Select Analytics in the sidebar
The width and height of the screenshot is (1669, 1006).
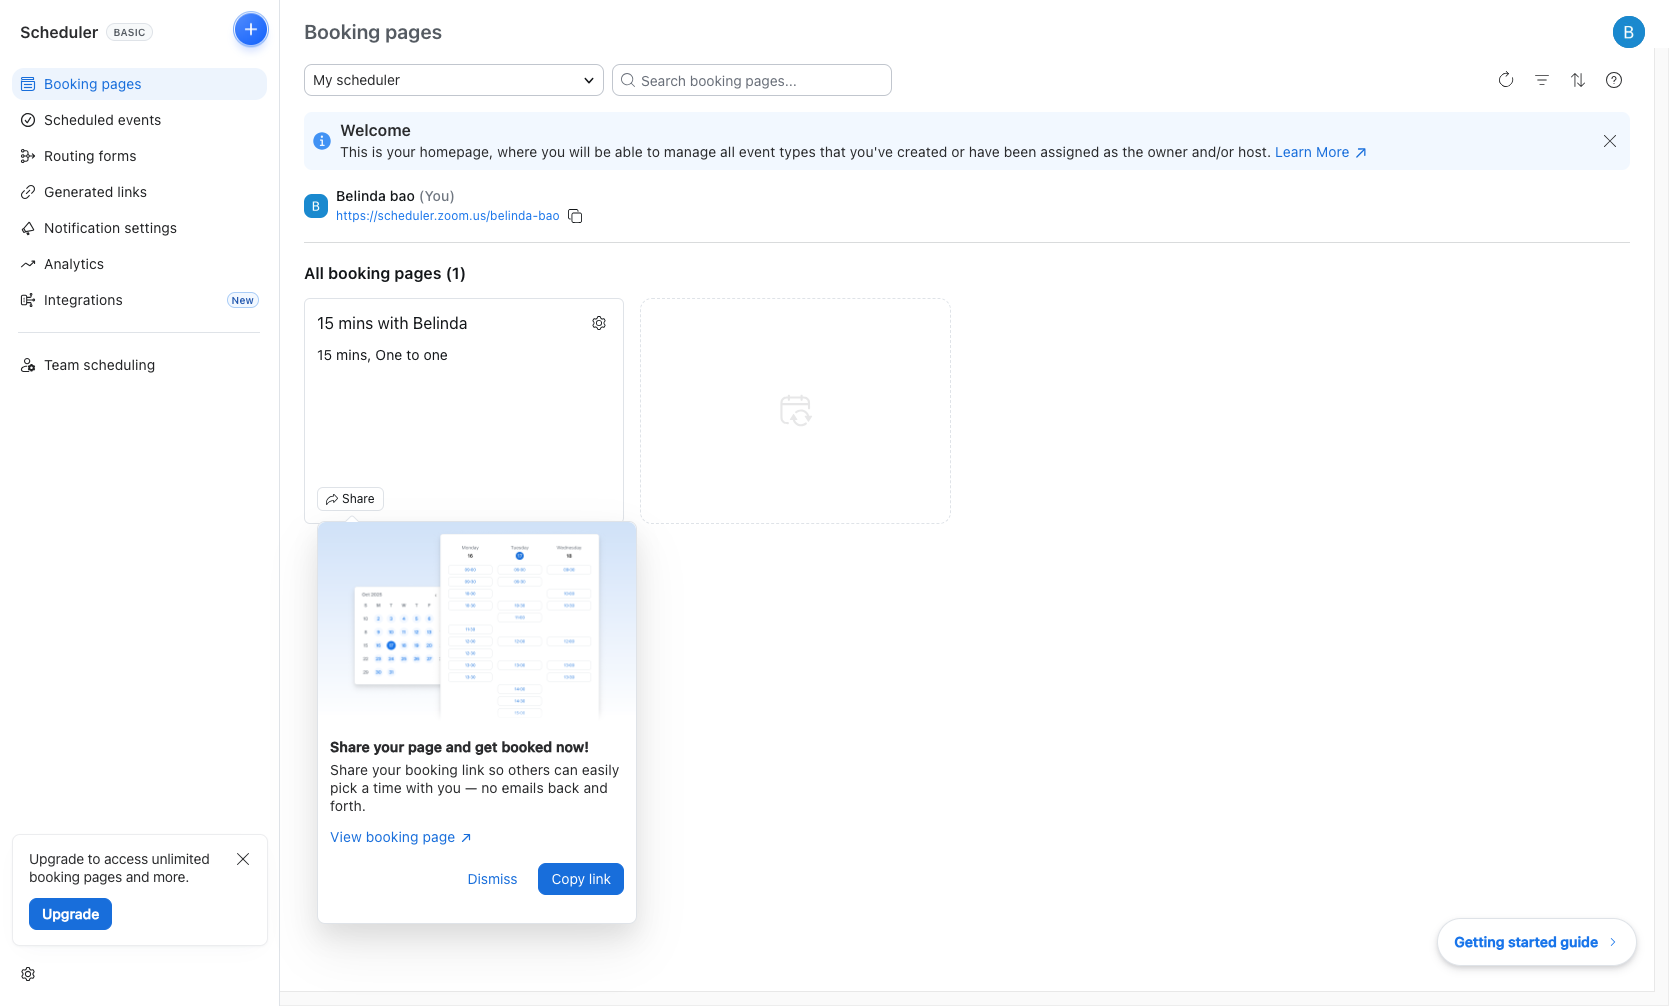click(x=139, y=264)
